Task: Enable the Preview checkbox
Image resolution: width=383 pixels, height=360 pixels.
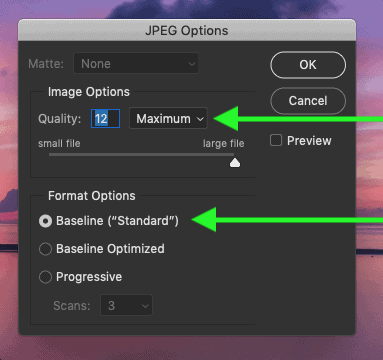Action: [x=276, y=140]
